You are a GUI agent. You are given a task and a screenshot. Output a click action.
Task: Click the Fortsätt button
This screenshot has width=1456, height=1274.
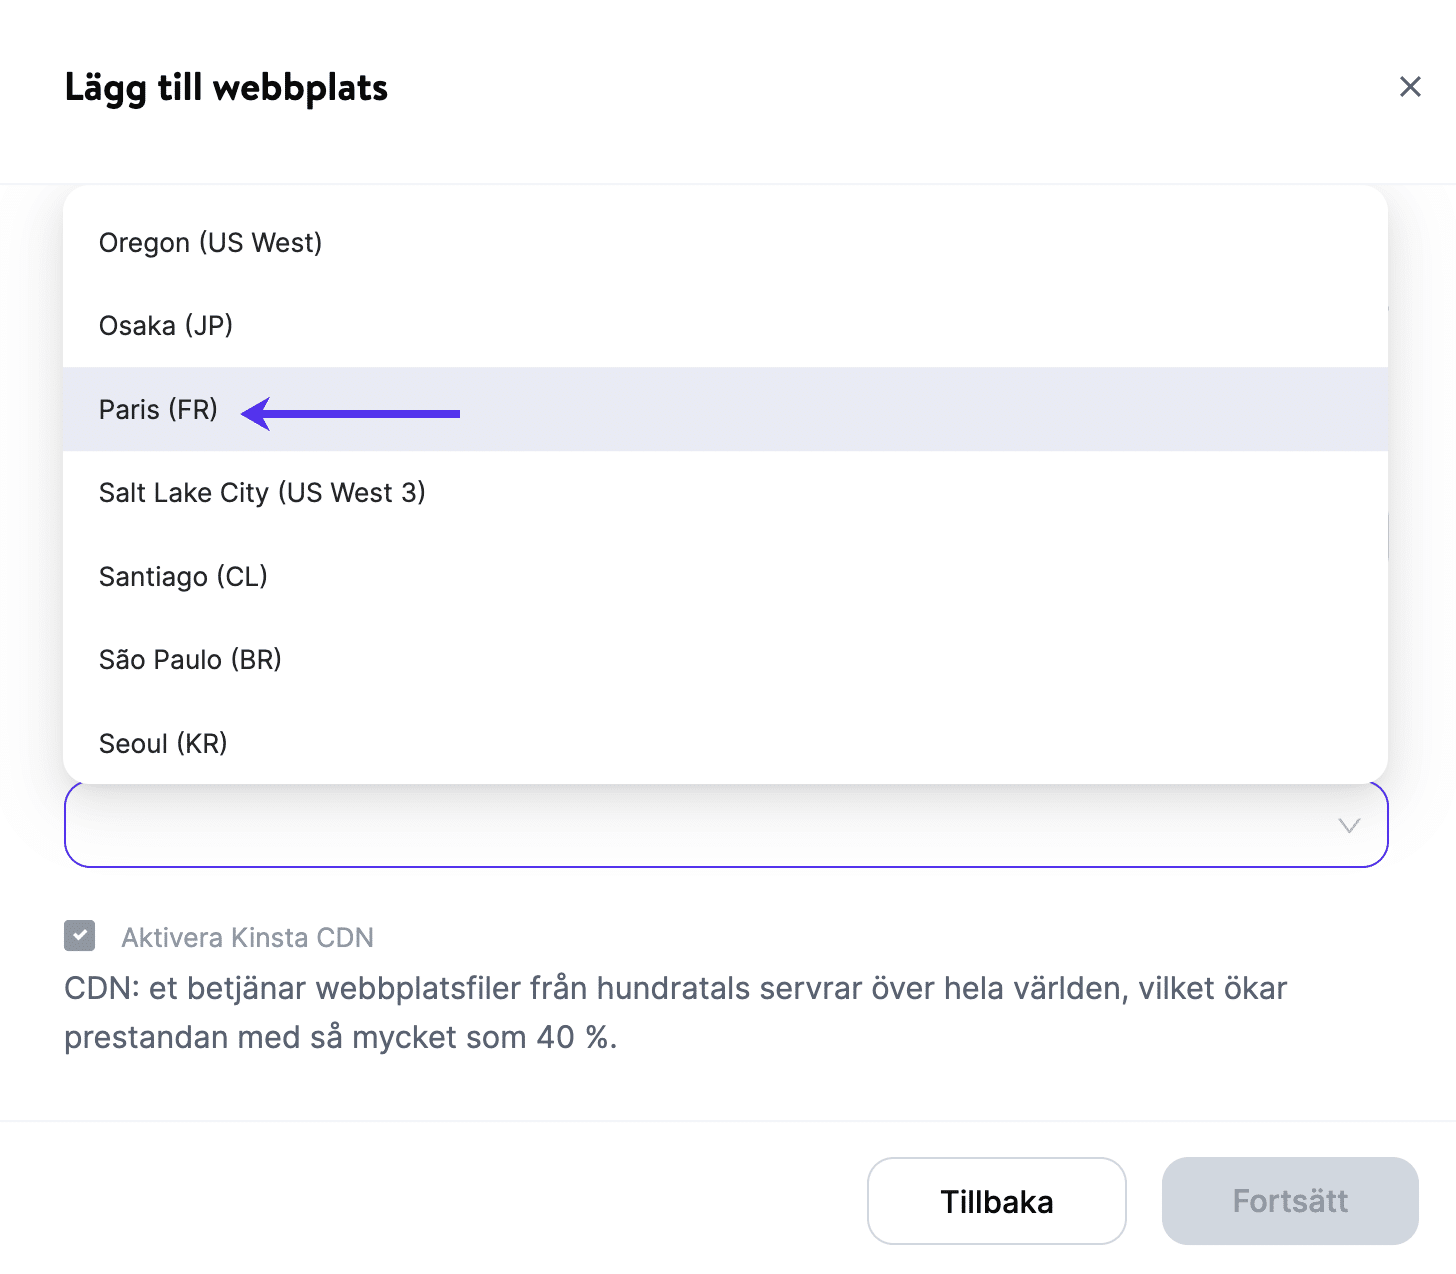click(x=1290, y=1201)
